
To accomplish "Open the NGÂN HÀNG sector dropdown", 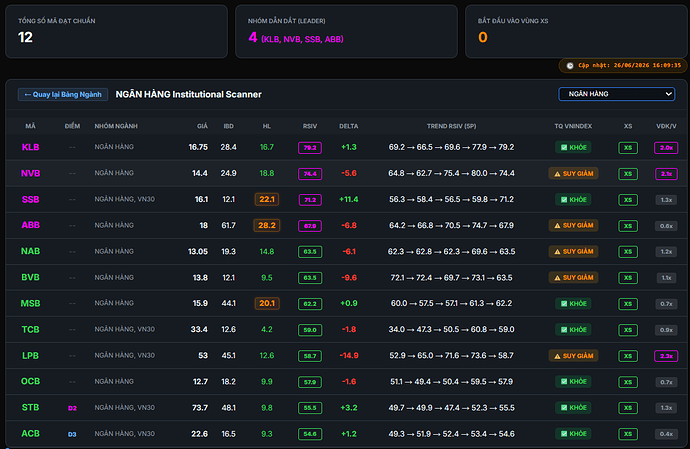I will (x=617, y=94).
